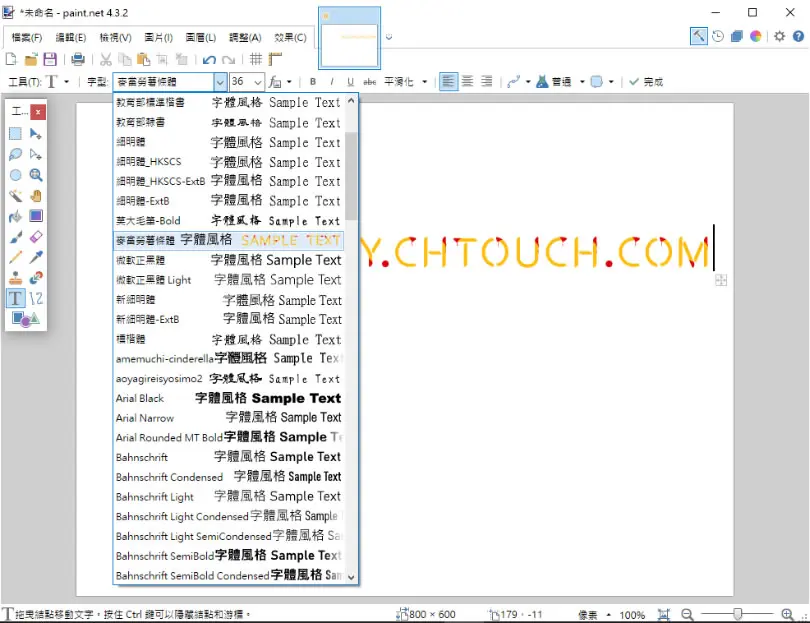Collapse the font name dropdown arrow

220,82
